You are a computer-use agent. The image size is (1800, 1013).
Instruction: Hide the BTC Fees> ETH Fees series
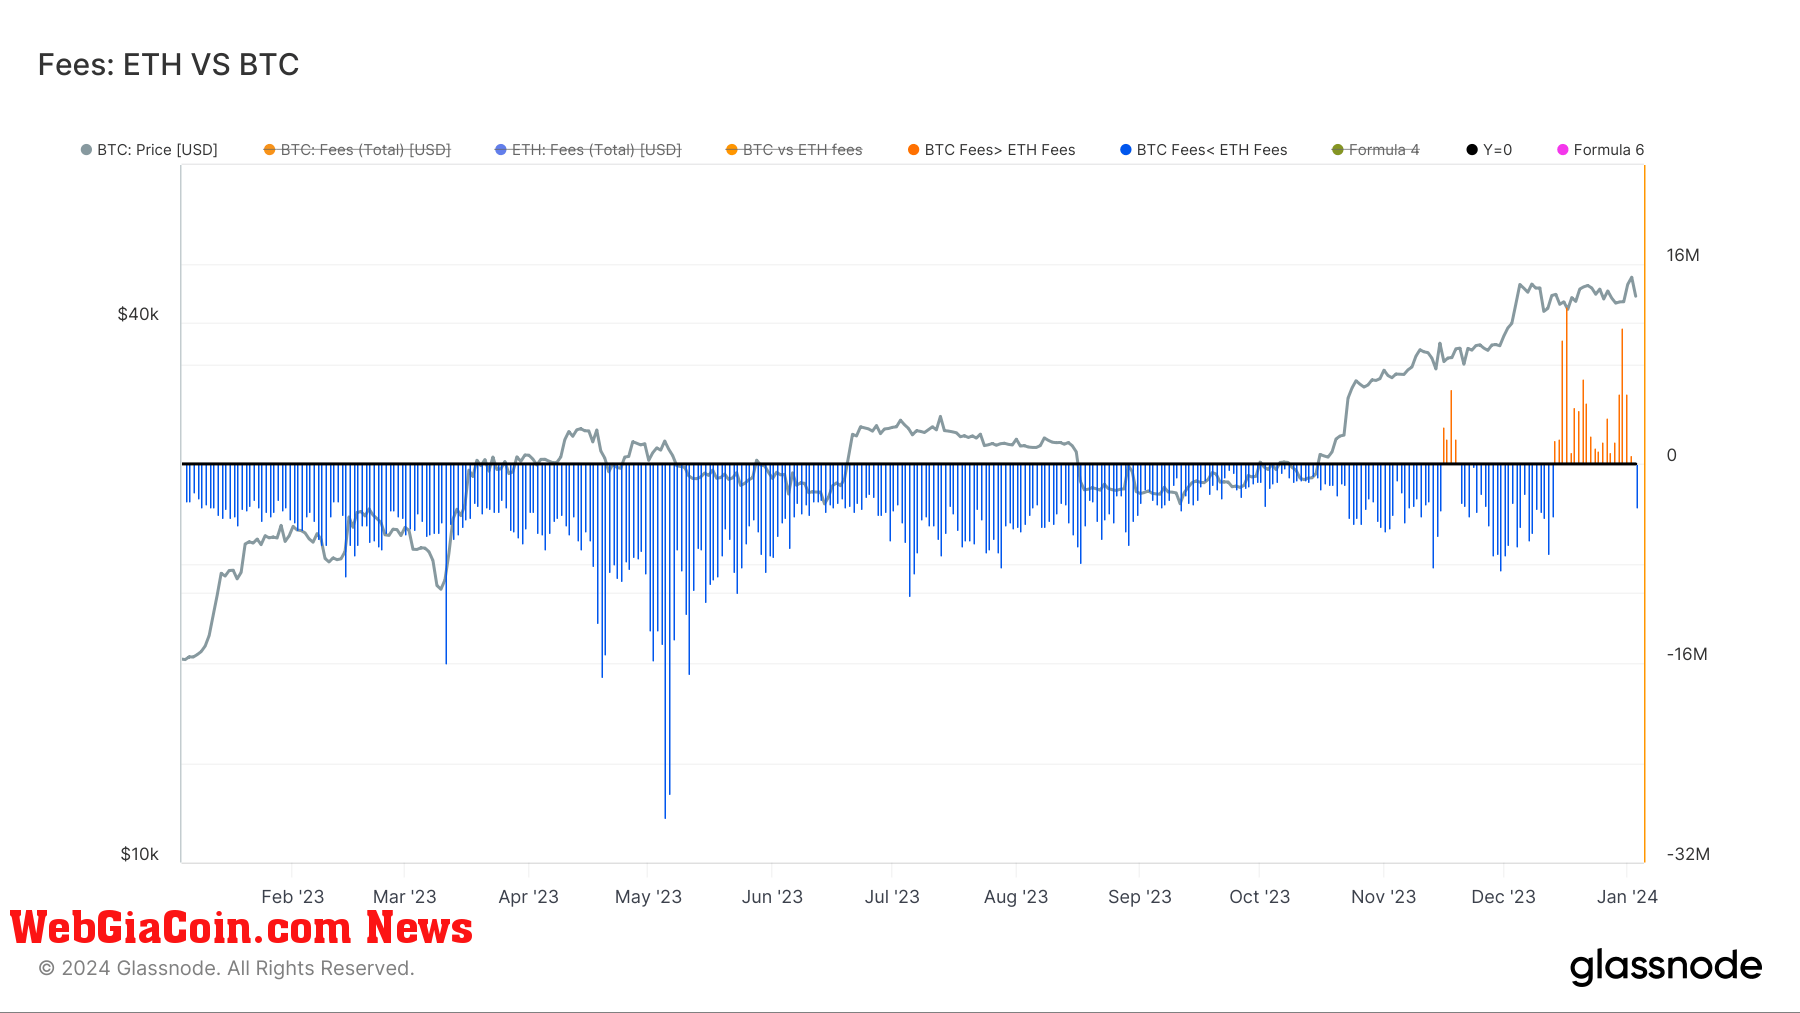pyautogui.click(x=991, y=150)
